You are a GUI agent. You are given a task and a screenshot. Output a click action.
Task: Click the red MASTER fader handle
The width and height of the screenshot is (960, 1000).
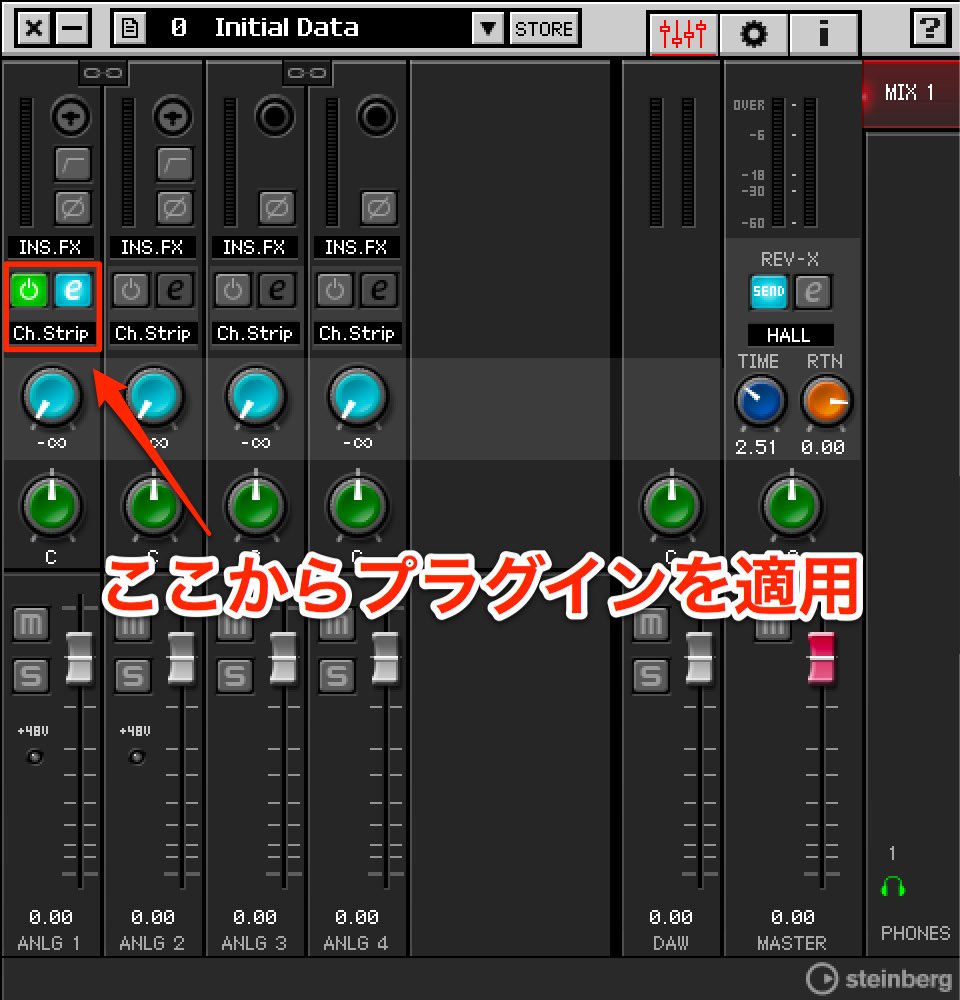coord(822,658)
